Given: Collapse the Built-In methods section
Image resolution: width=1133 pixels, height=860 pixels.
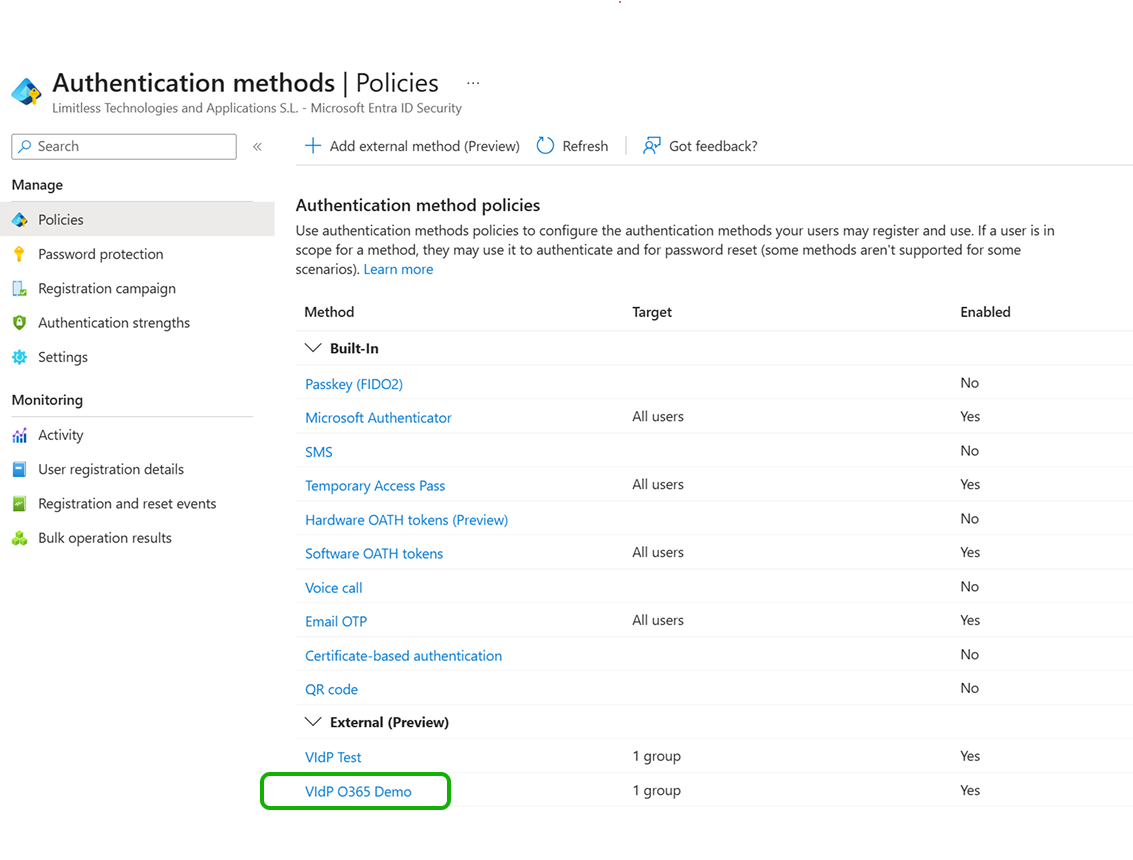Looking at the screenshot, I should (x=313, y=349).
